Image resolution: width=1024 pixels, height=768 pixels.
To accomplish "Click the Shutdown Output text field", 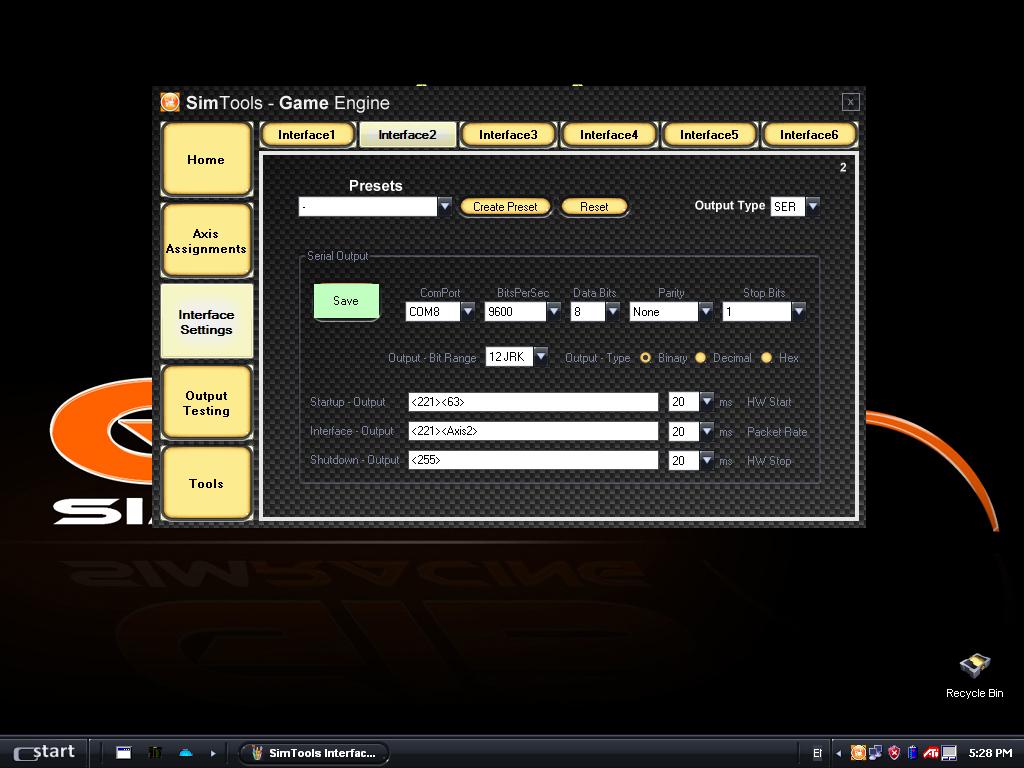I will (533, 460).
